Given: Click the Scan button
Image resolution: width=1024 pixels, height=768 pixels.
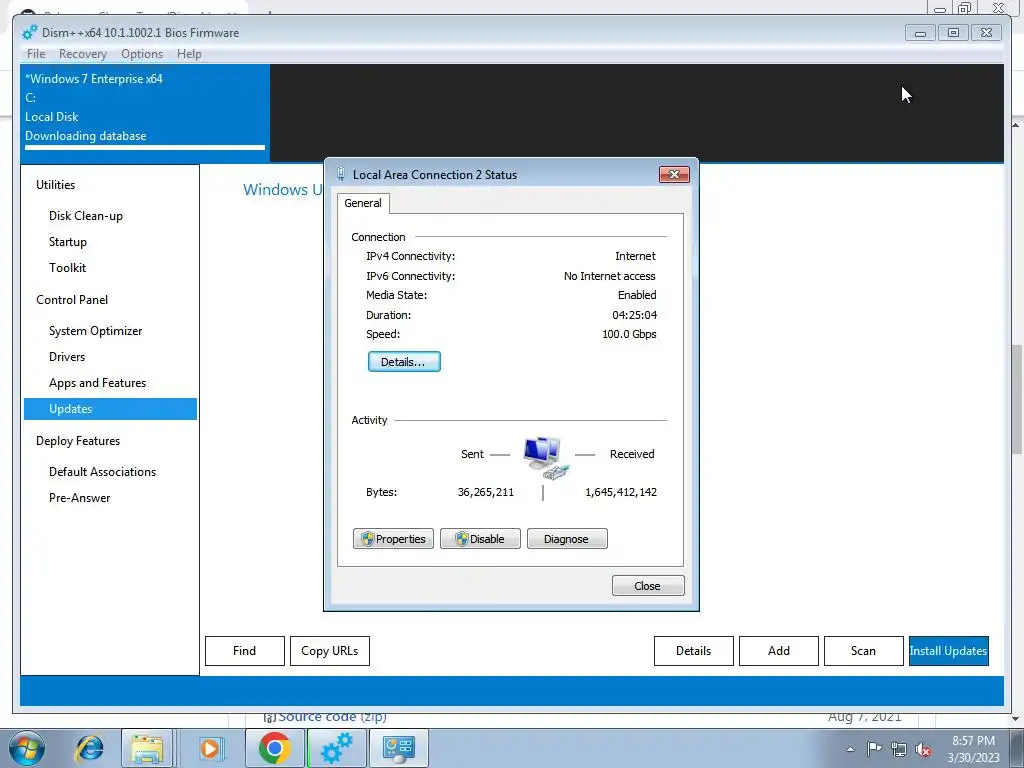Looking at the screenshot, I should (x=863, y=651).
